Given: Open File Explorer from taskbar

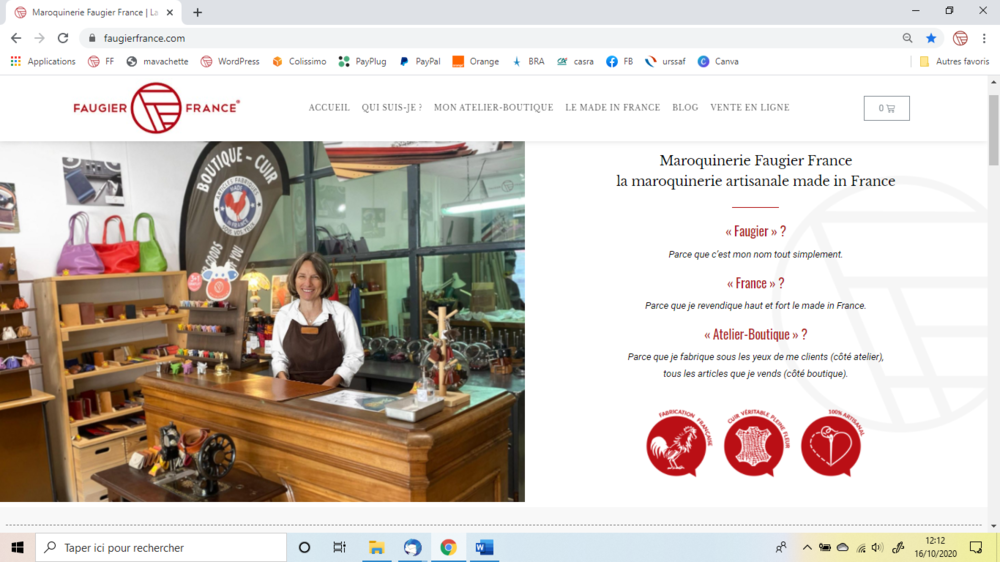Looking at the screenshot, I should [376, 547].
